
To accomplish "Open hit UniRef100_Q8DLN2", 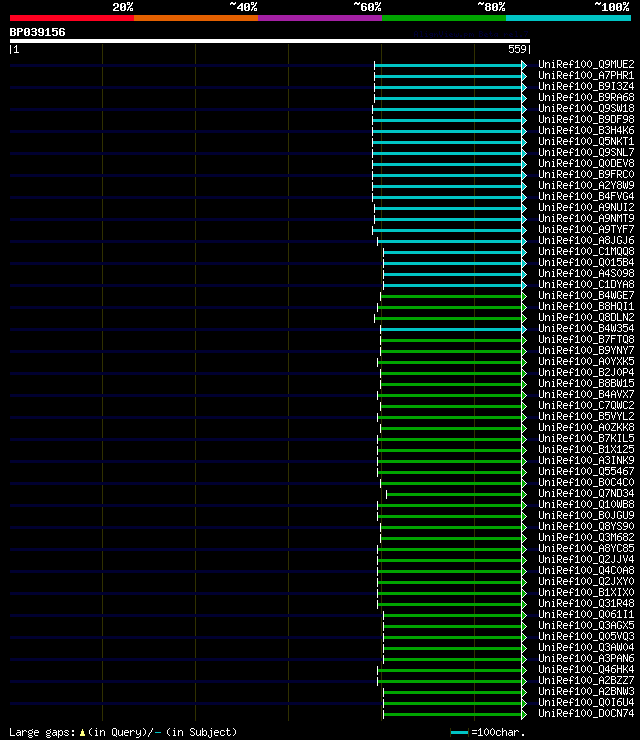I will (x=586, y=317).
